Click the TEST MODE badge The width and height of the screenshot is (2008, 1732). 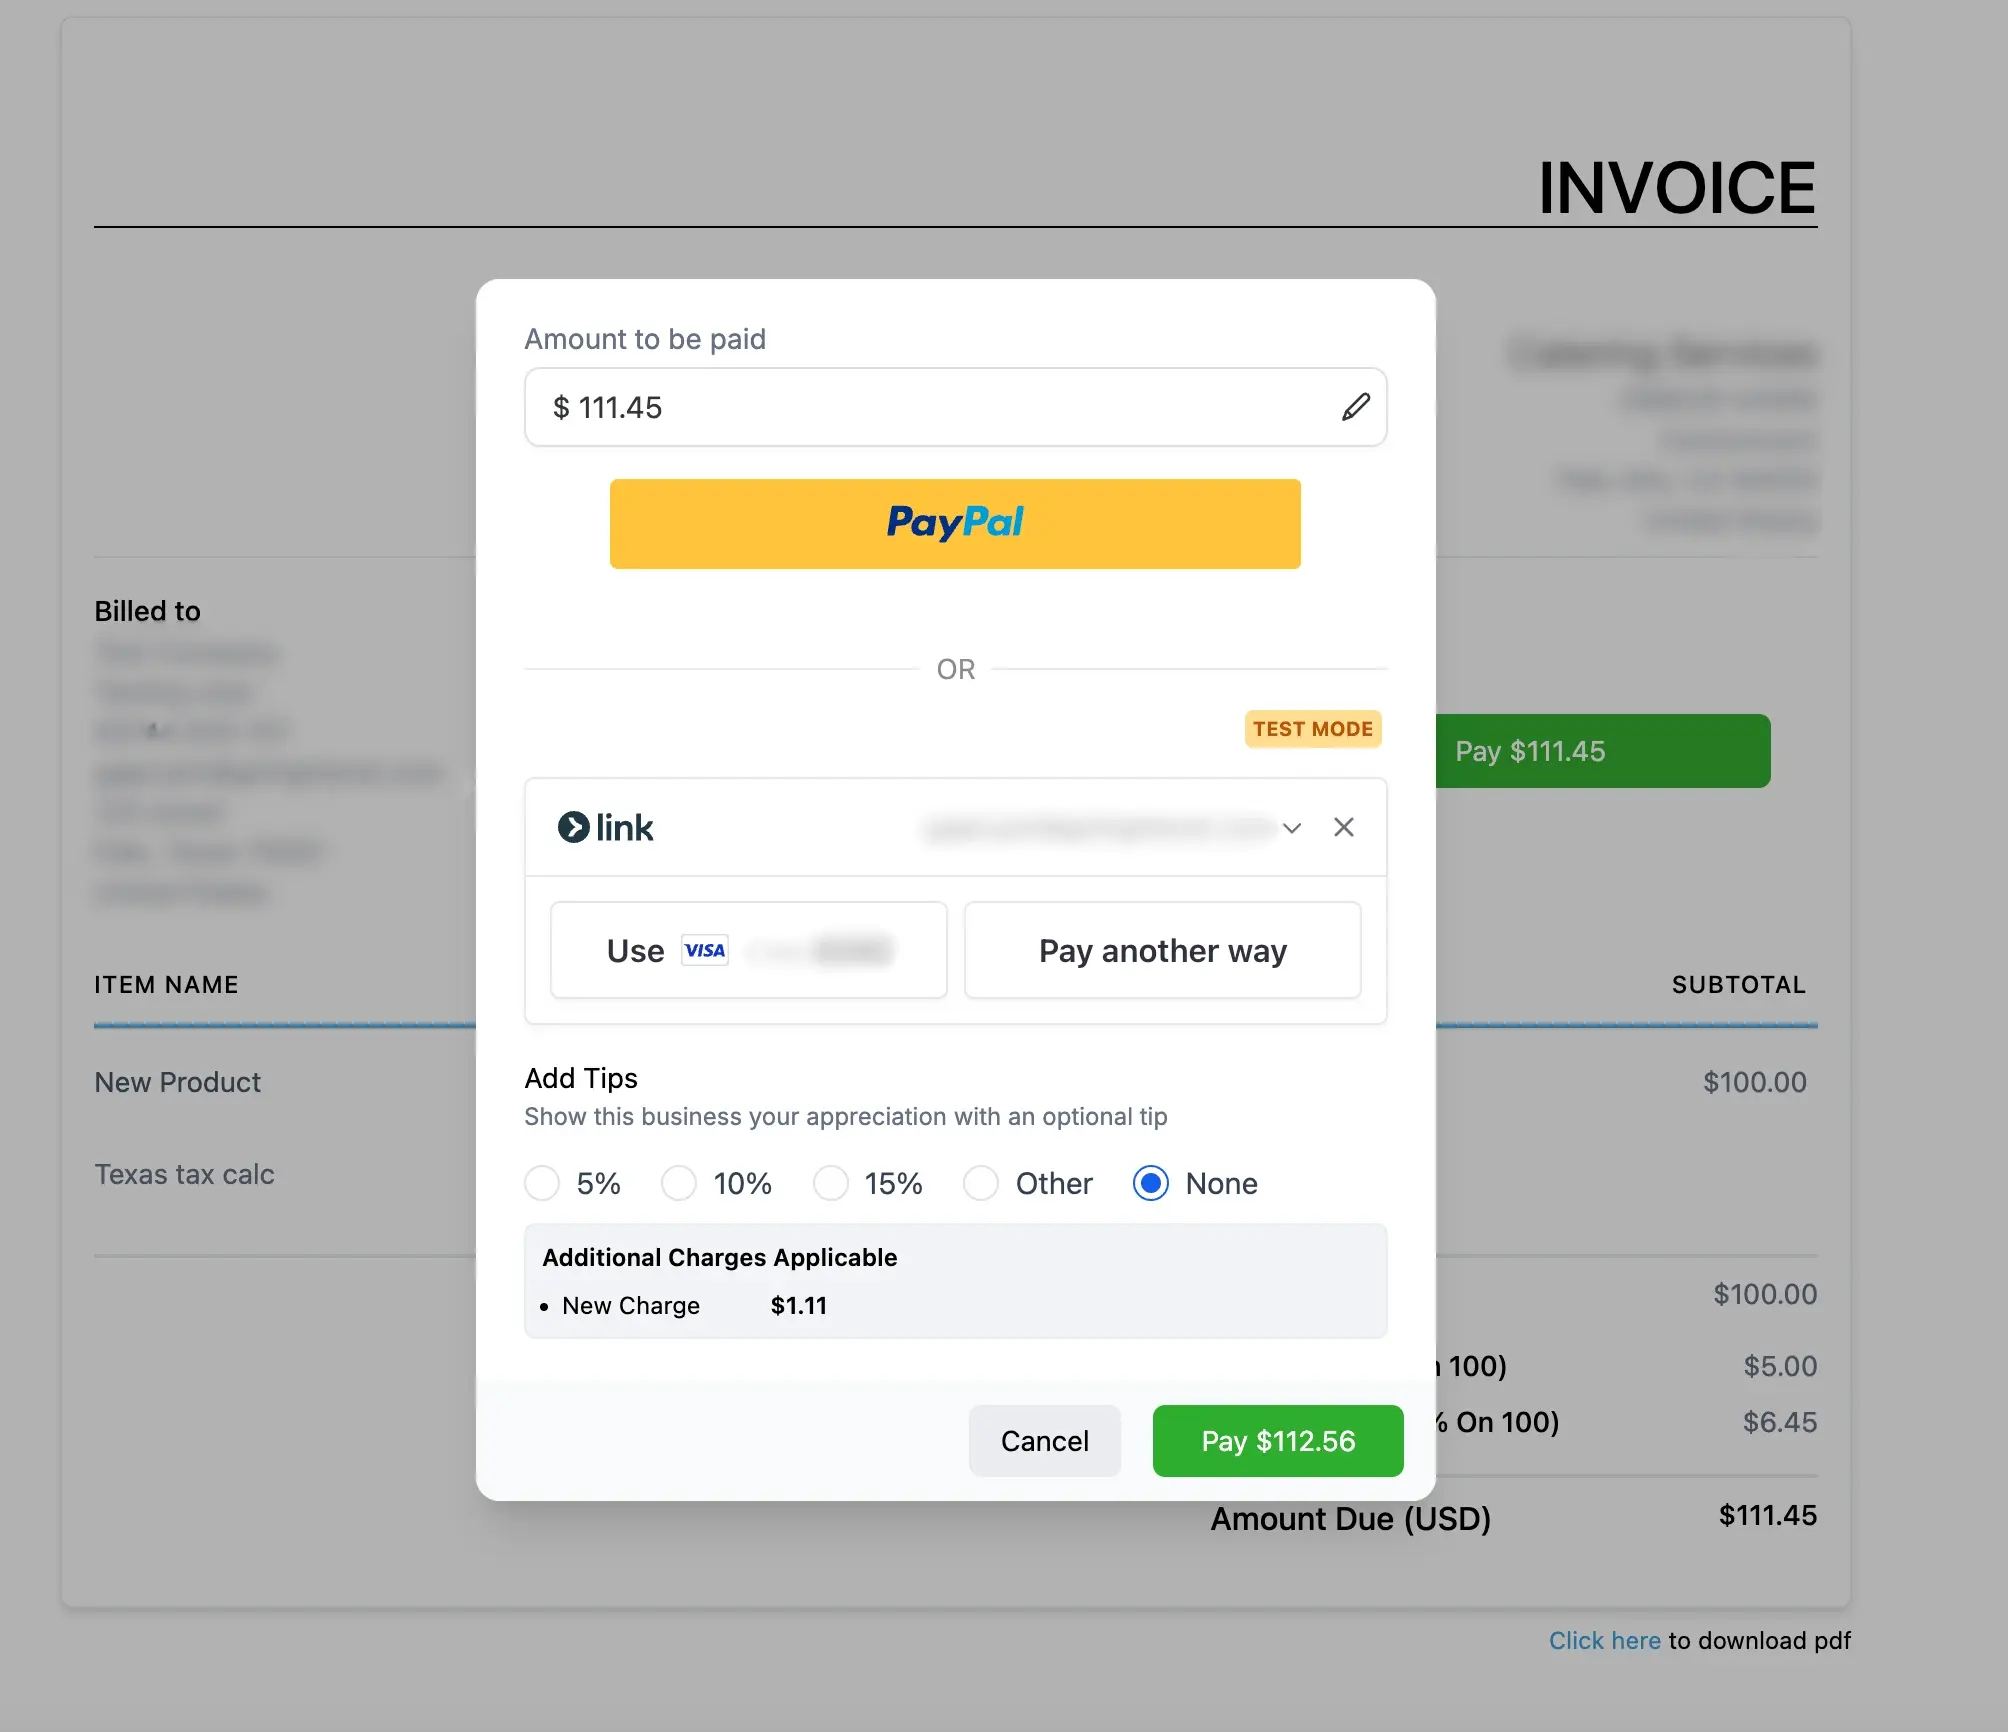tap(1313, 729)
